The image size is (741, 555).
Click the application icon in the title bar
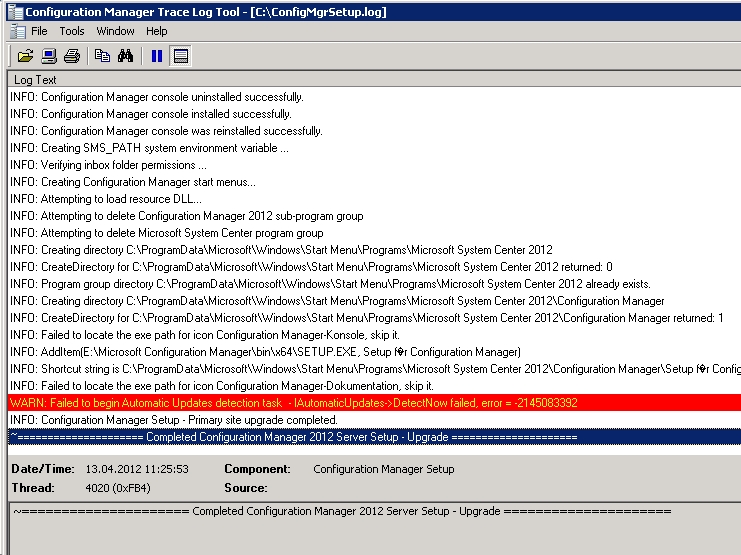pos(12,11)
